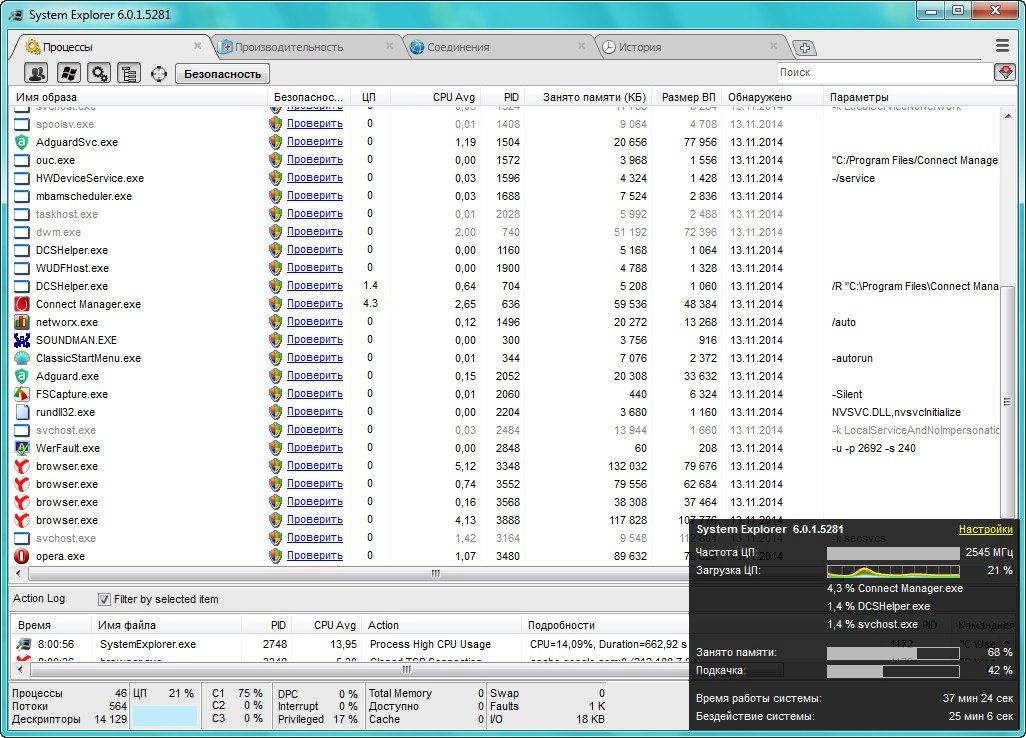Select the rundll32.exe document icon
Image resolution: width=1026 pixels, height=738 pixels.
(x=22, y=412)
